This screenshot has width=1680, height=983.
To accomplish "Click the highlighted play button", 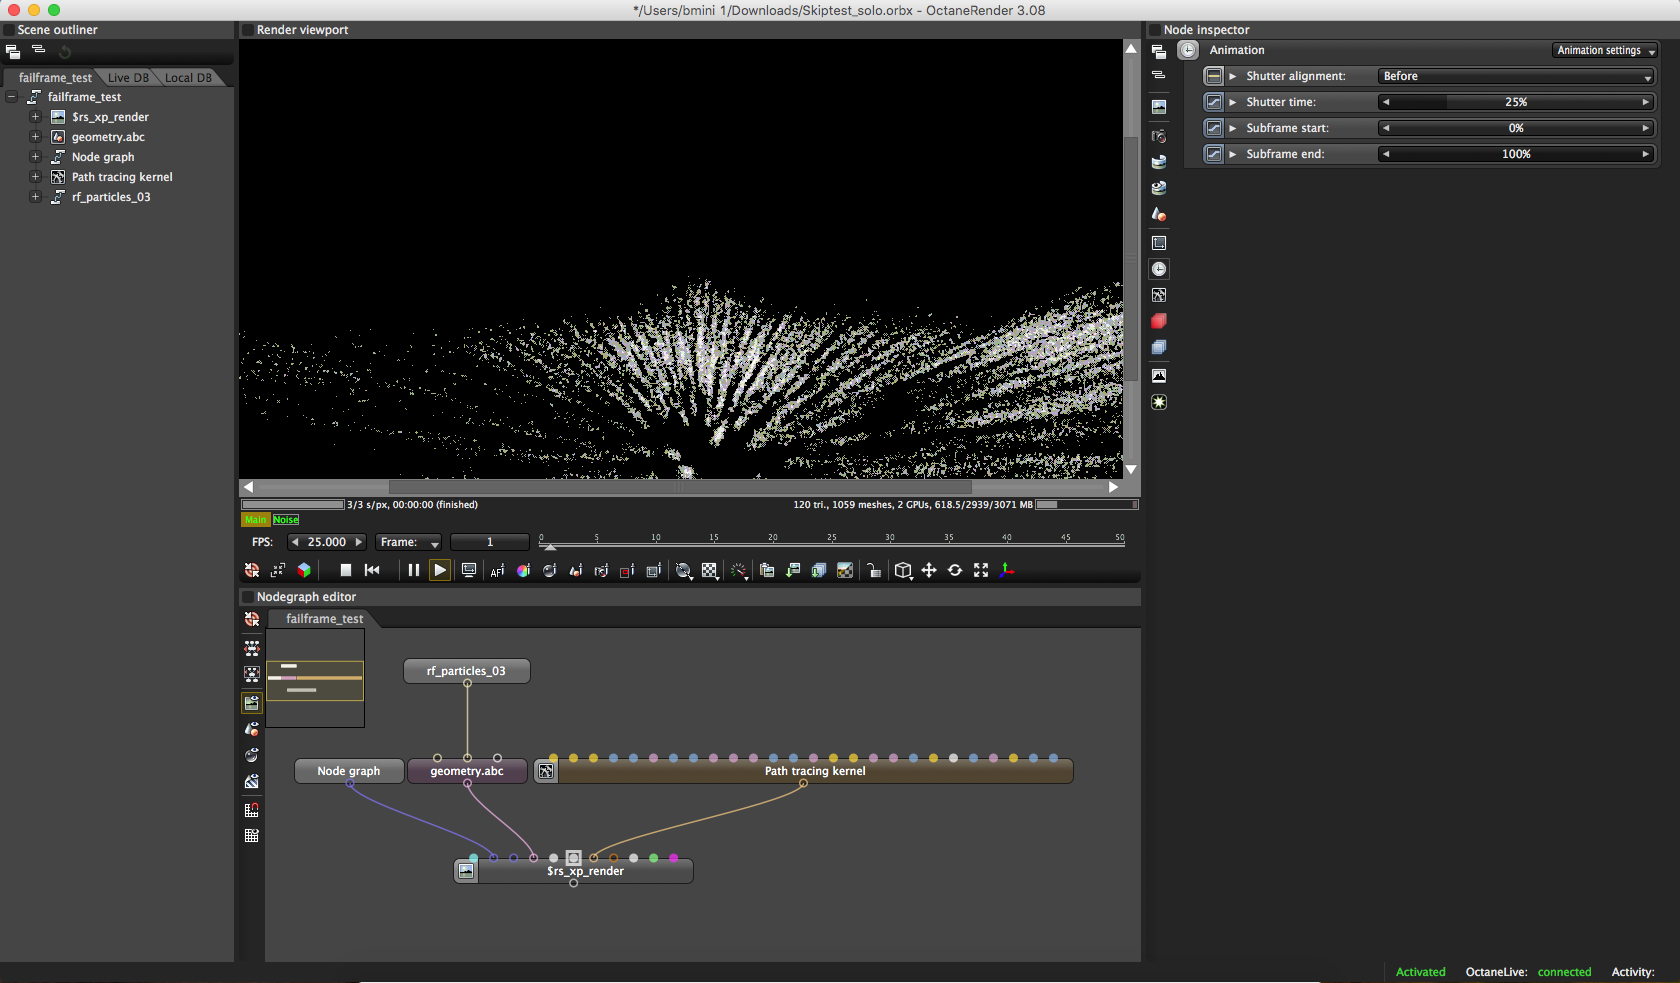I will coord(440,570).
